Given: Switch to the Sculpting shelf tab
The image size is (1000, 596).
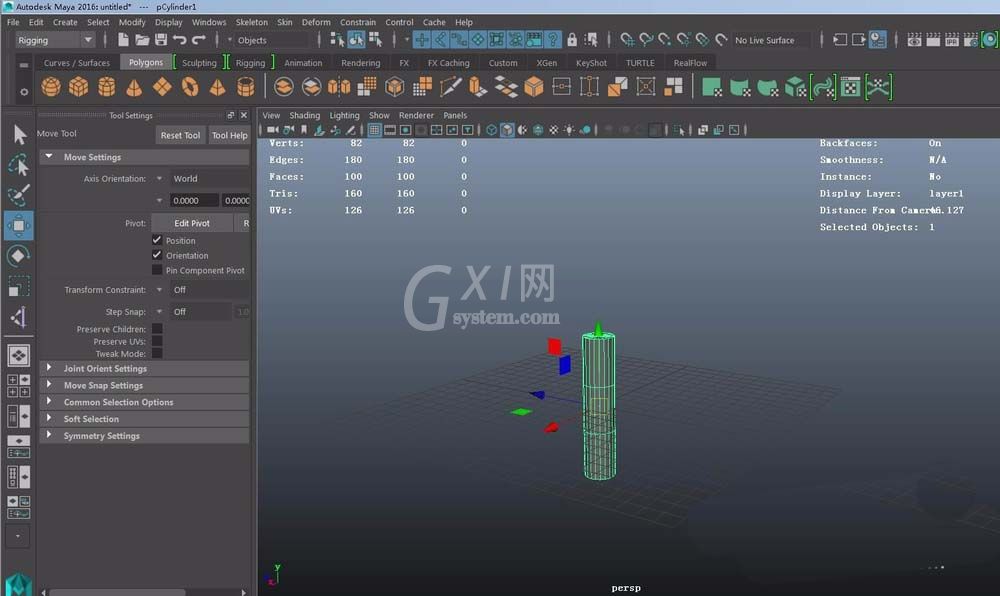Looking at the screenshot, I should pyautogui.click(x=199, y=62).
